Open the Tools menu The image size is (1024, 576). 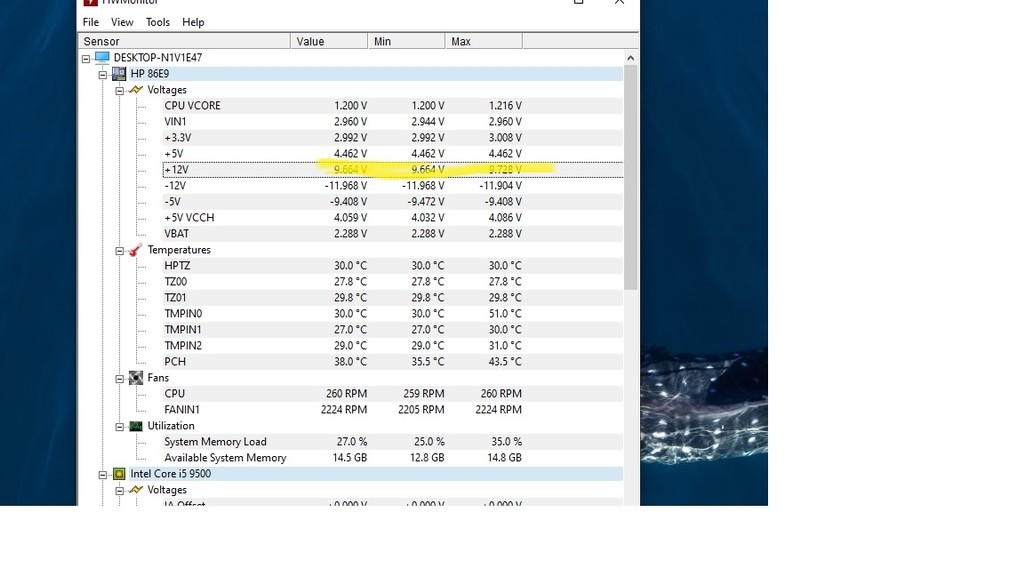[x=158, y=22]
